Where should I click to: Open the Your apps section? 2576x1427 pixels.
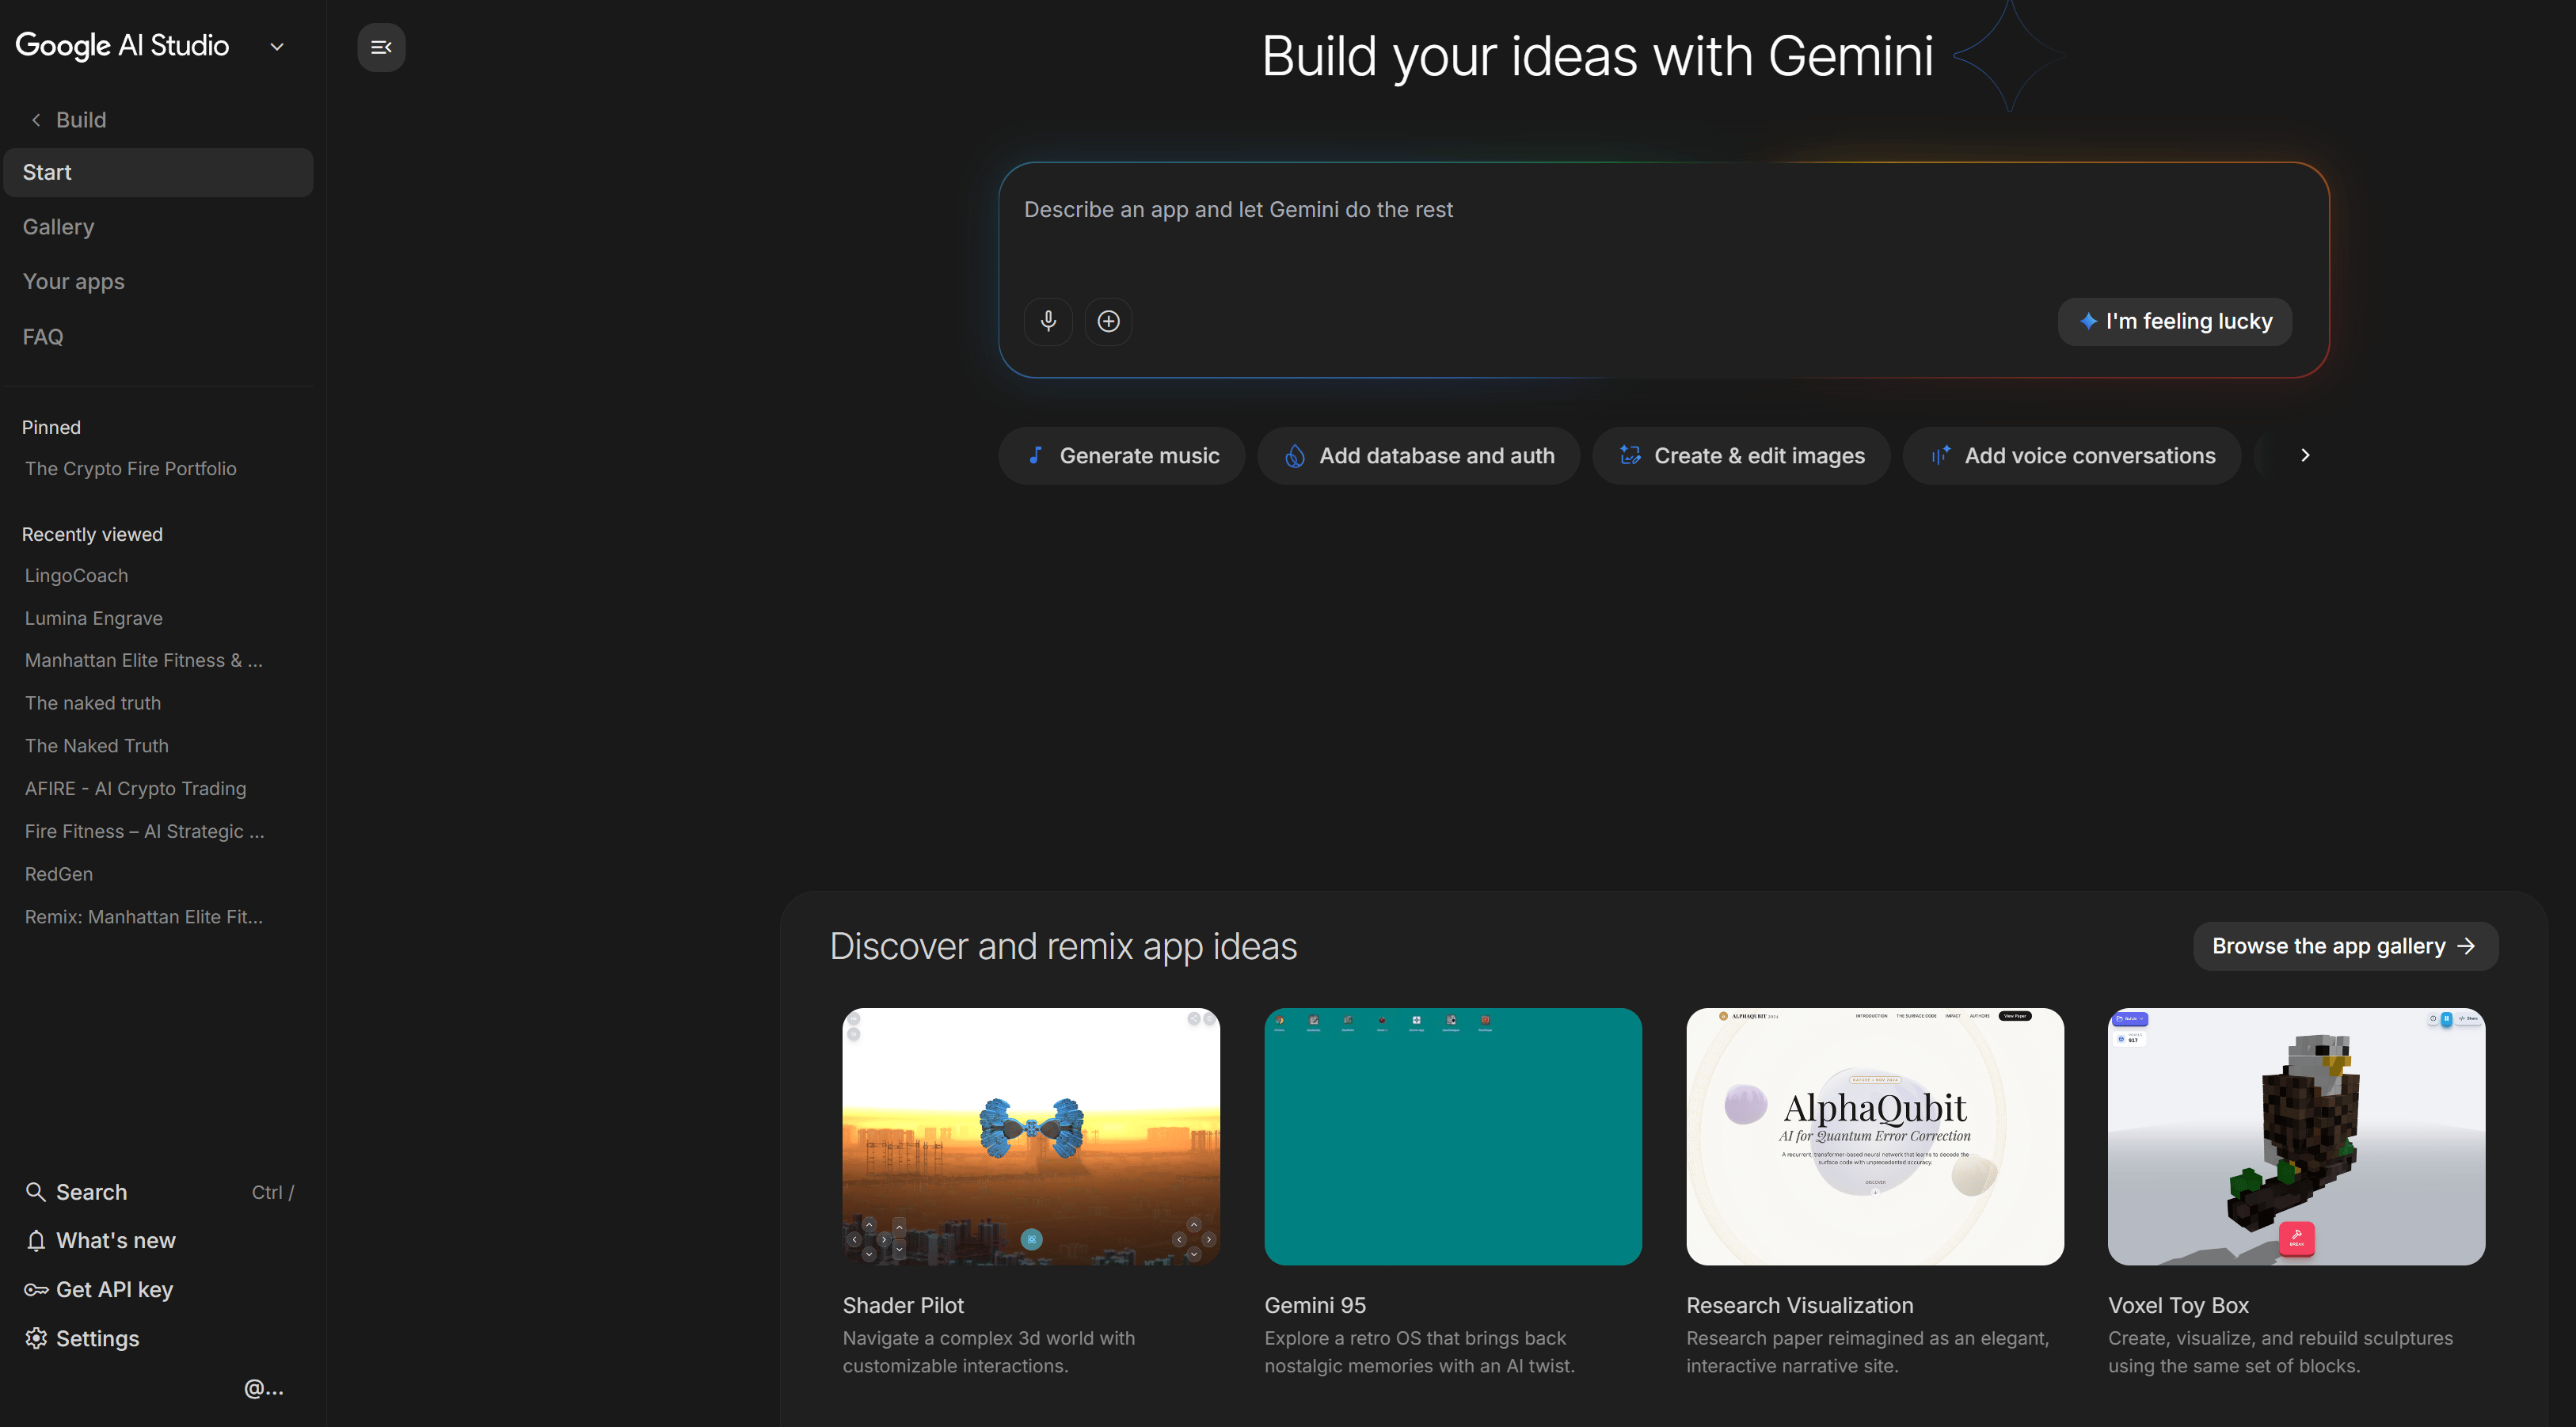(x=73, y=281)
